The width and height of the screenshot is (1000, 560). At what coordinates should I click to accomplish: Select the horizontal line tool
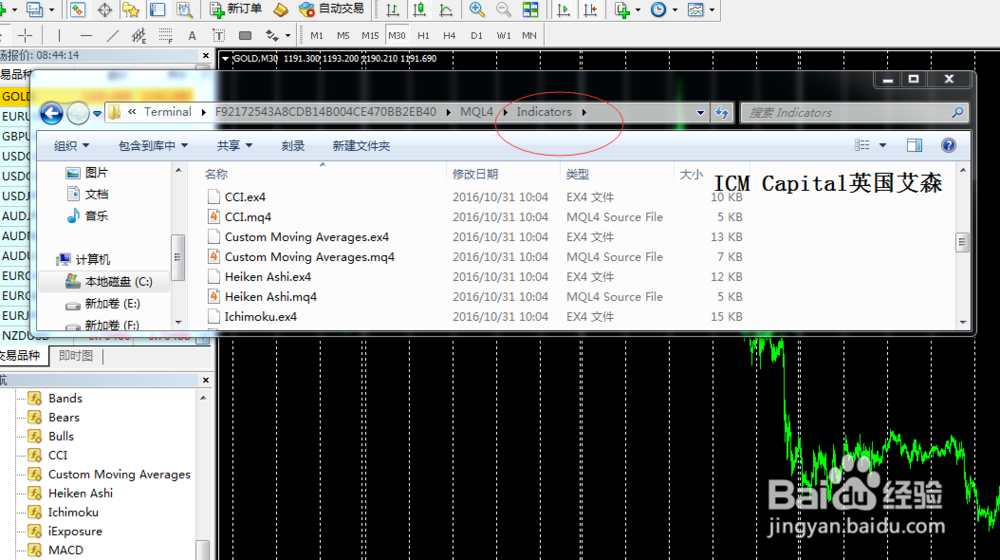point(86,36)
